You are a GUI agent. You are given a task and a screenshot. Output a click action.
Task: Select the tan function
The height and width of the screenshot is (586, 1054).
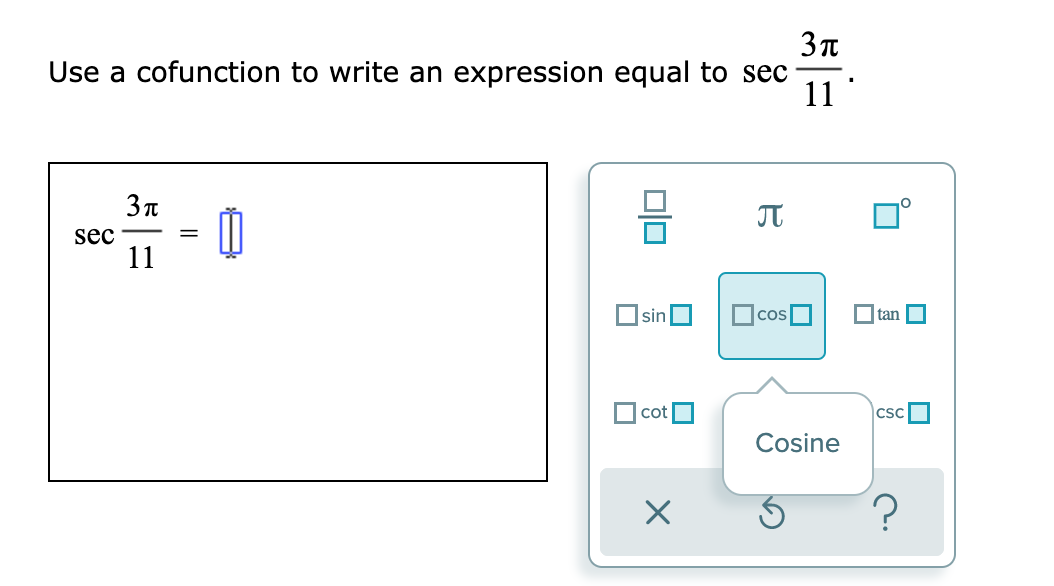(886, 314)
